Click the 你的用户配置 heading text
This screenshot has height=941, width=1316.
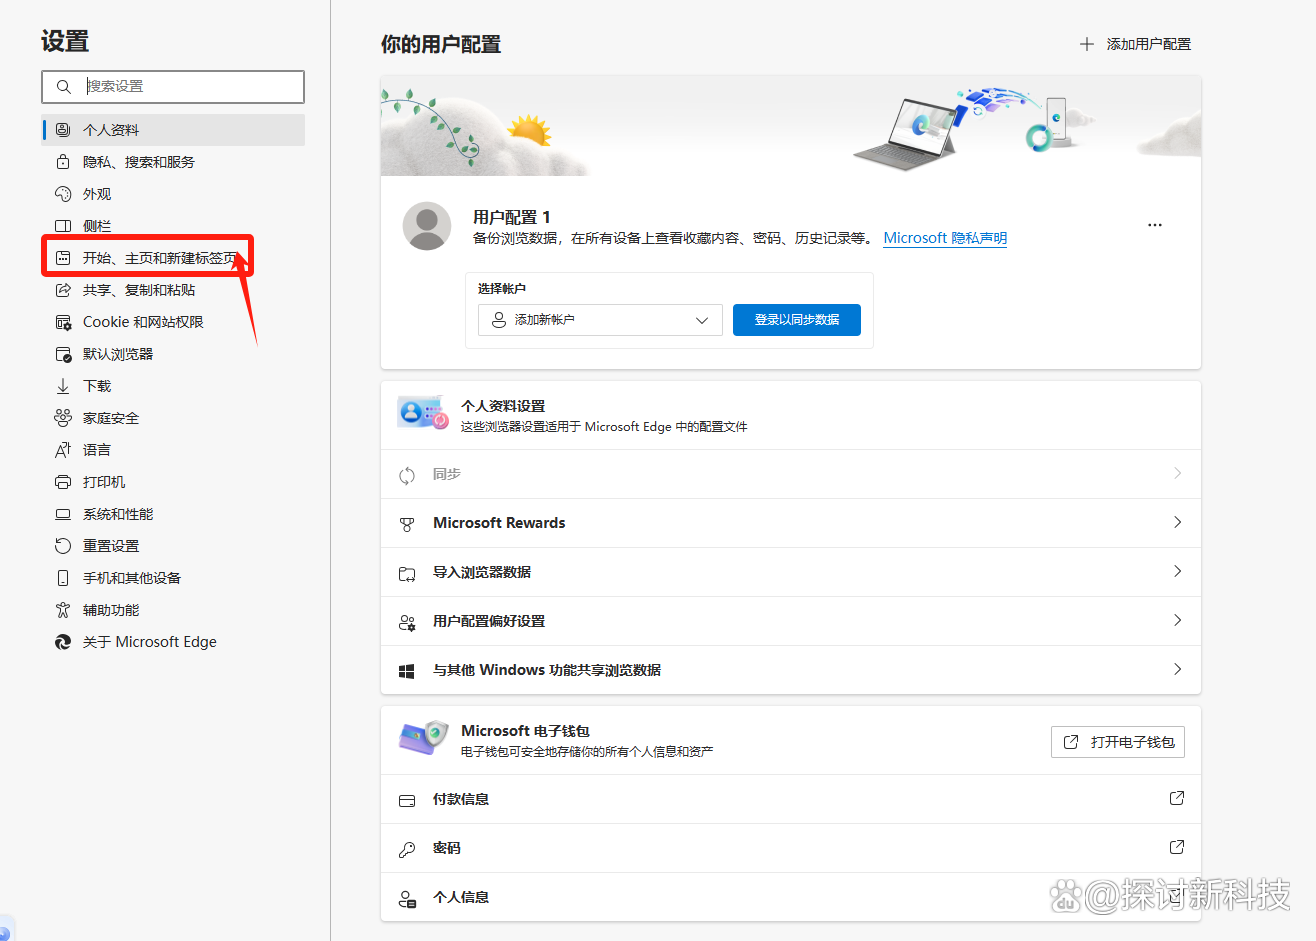tap(441, 44)
